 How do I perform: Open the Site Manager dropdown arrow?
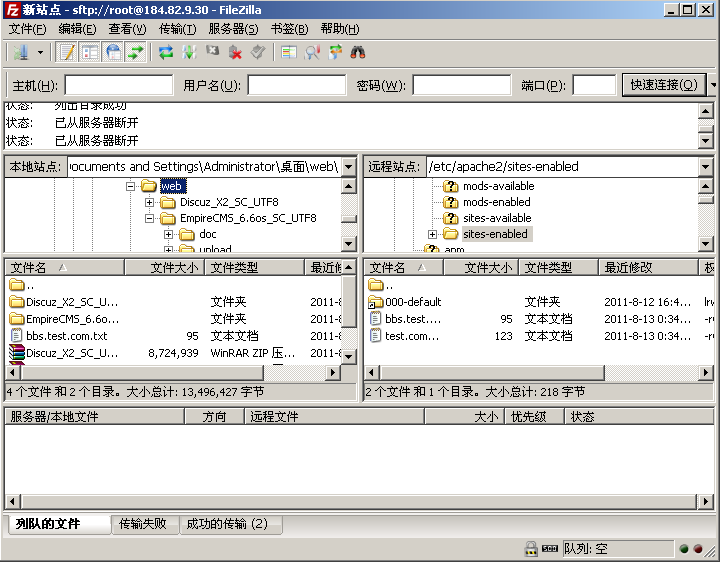[40, 52]
